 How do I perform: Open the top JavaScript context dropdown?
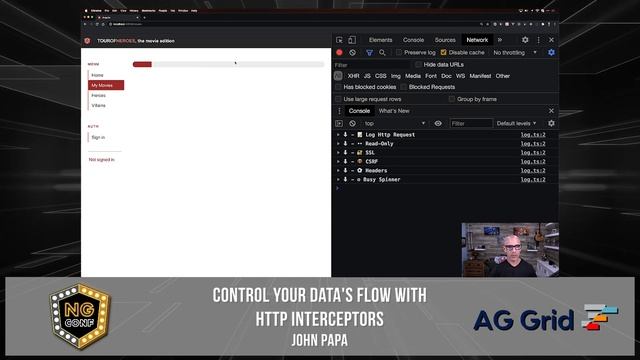[x=395, y=123]
